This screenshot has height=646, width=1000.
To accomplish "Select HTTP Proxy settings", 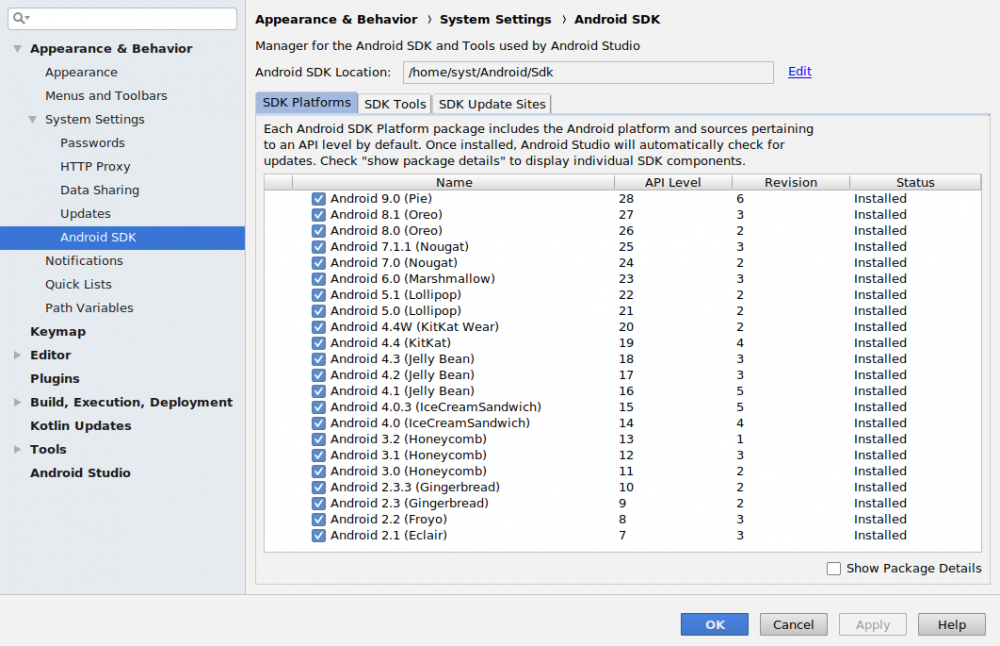I will [95, 166].
